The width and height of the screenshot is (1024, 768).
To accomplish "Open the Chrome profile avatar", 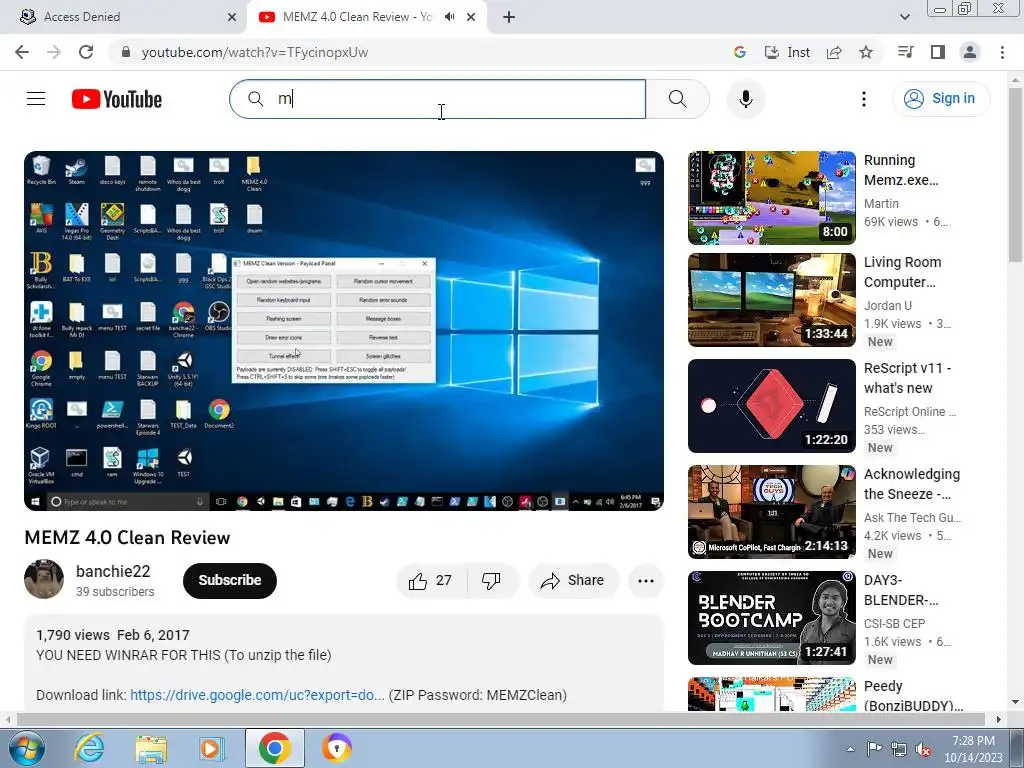I will 970,52.
